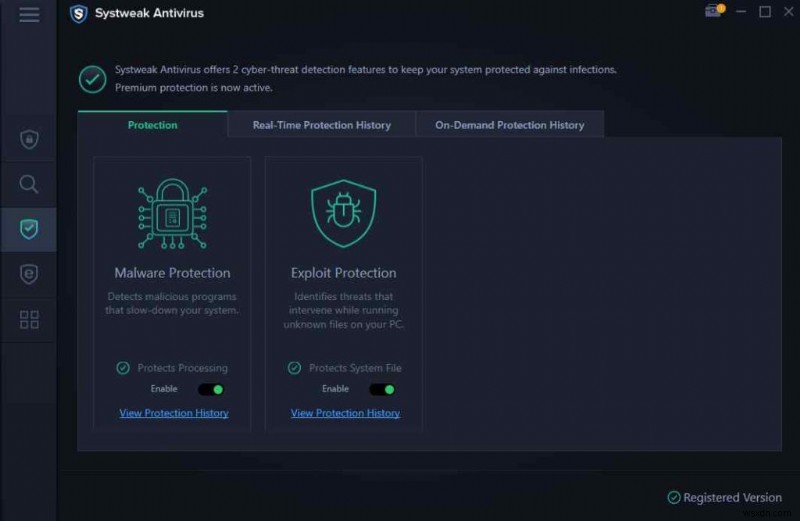Viewport: 800px width, 521px height.
Task: Select the shield checkmark protection sidebar icon
Action: click(x=29, y=229)
